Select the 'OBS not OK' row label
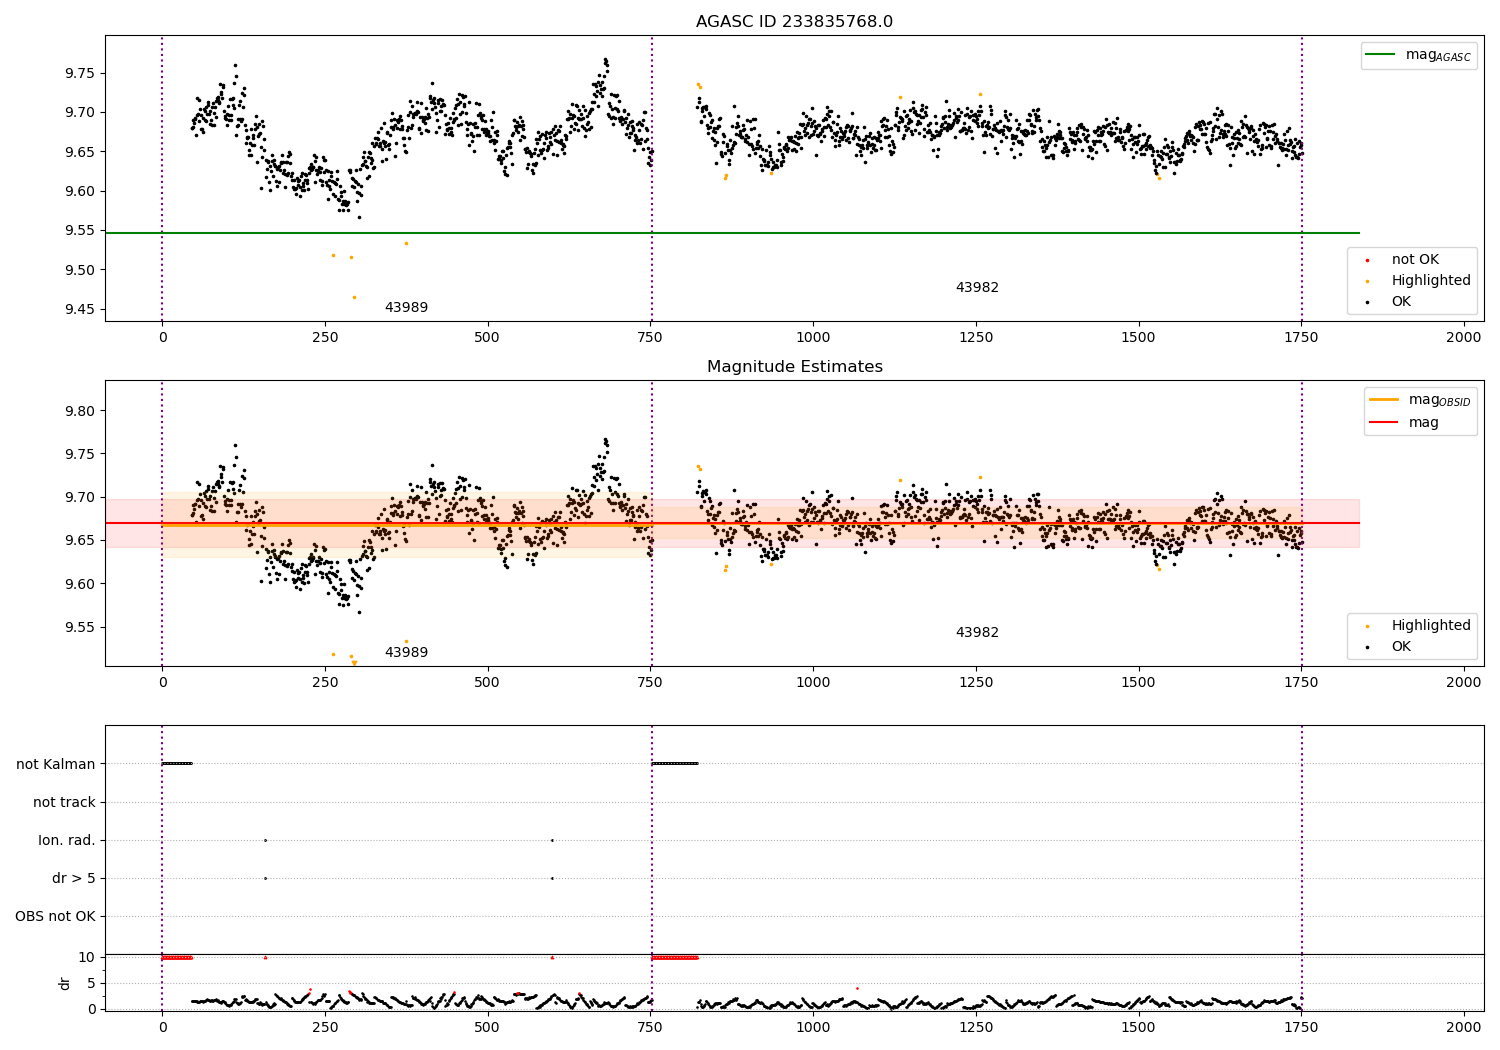Image resolution: width=1500 pixels, height=1050 pixels. click(x=55, y=917)
